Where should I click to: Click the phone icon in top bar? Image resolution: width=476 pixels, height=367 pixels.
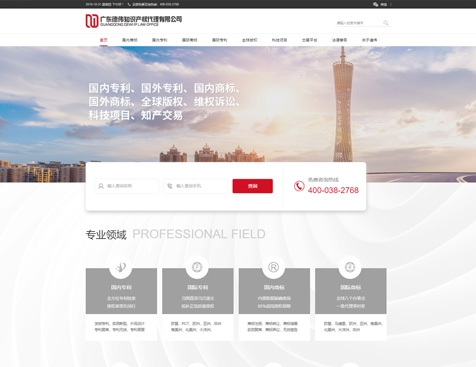tap(129, 4)
